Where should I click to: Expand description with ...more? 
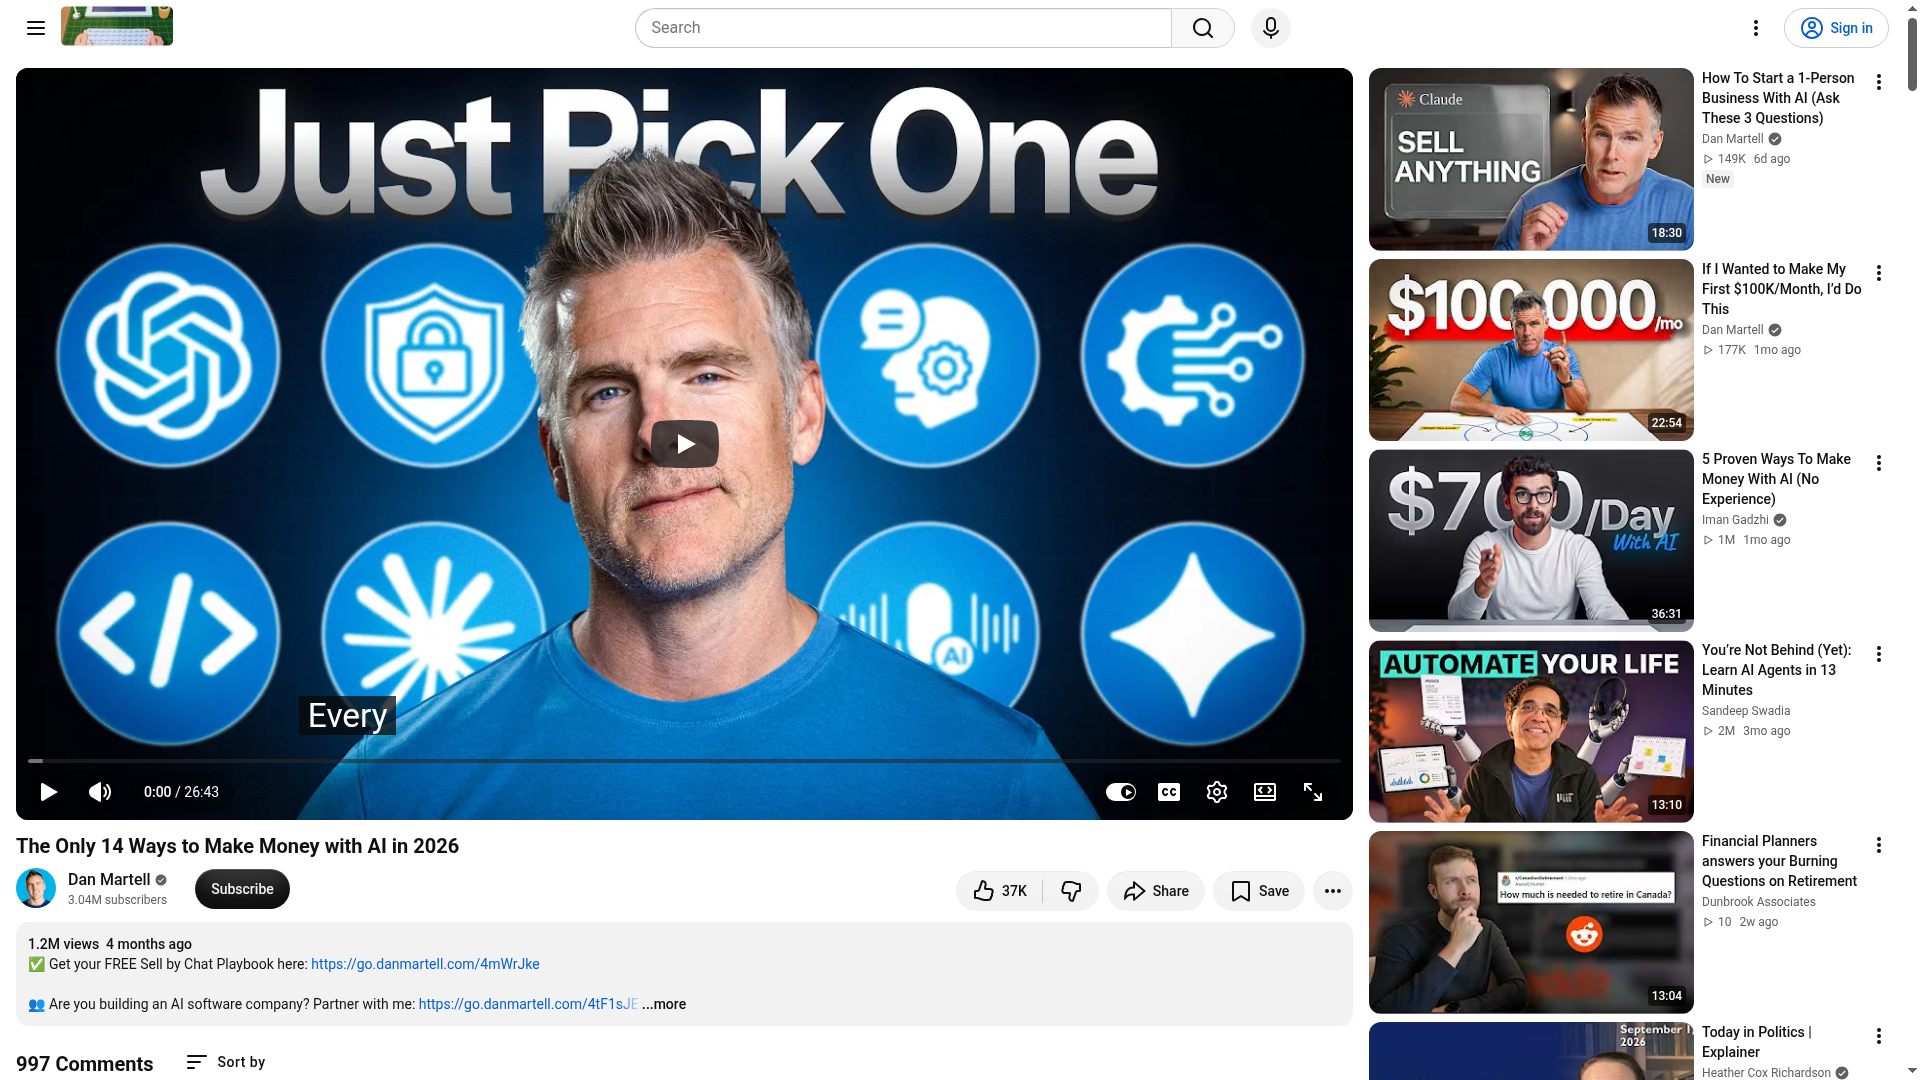coord(664,1004)
